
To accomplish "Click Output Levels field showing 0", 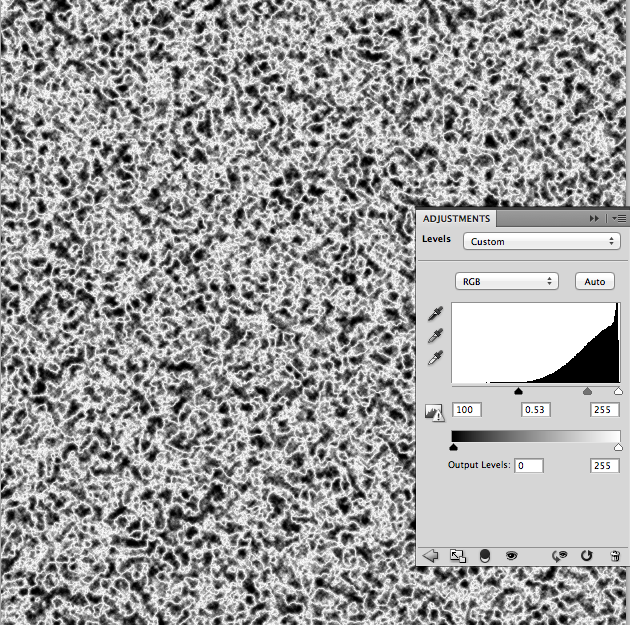I will pyautogui.click(x=529, y=466).
